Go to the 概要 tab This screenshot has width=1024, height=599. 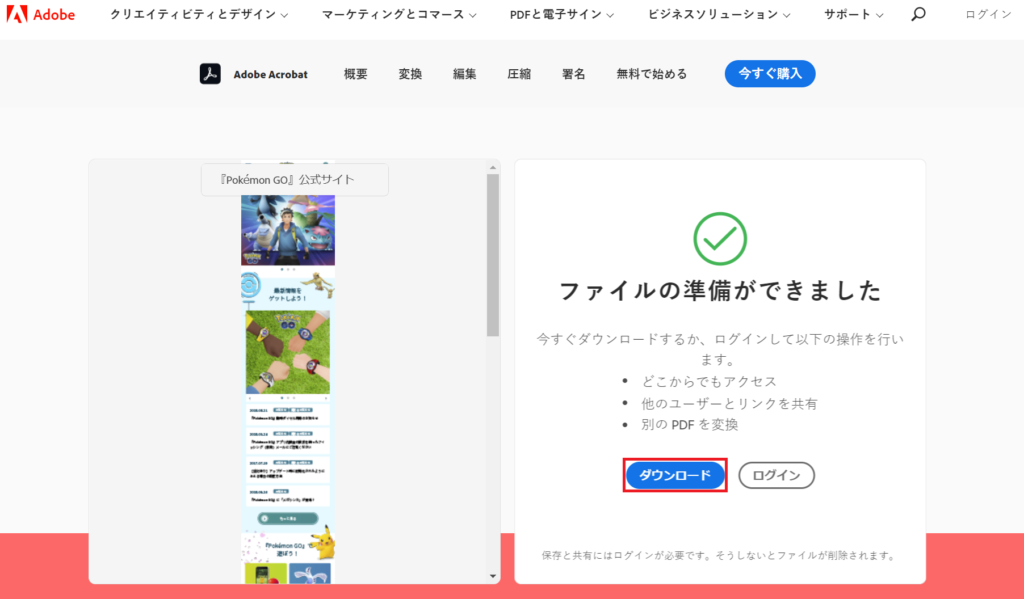click(x=356, y=74)
